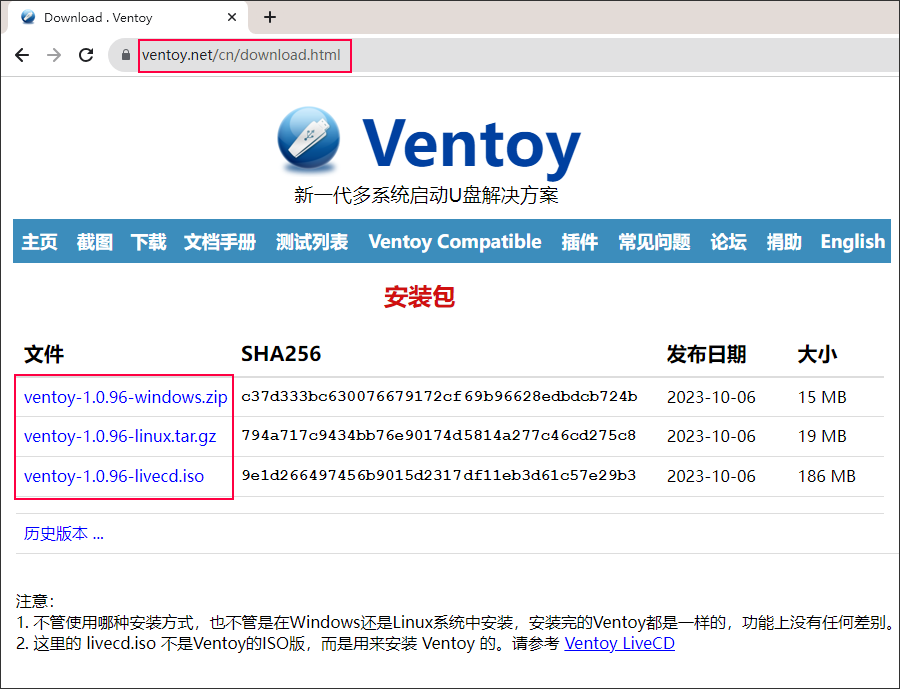900x689 pixels.
Task: Switch the site language to English
Action: click(x=851, y=241)
